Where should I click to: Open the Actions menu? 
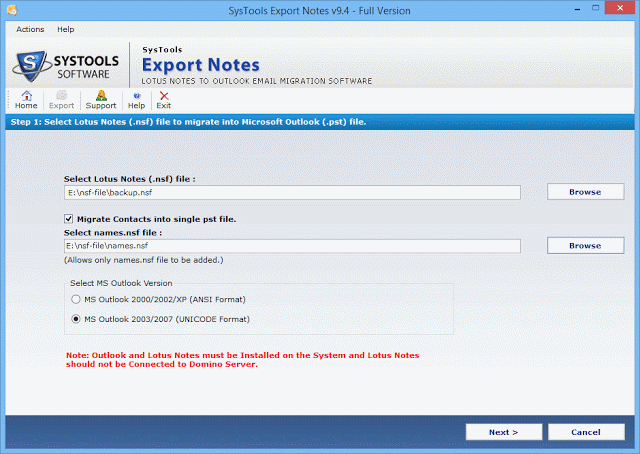point(30,29)
